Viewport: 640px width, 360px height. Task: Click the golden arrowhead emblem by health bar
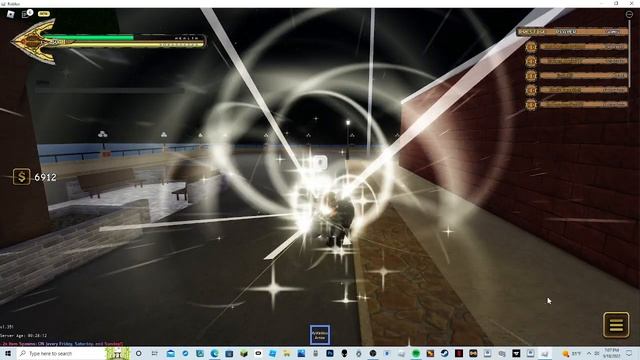[x=33, y=42]
